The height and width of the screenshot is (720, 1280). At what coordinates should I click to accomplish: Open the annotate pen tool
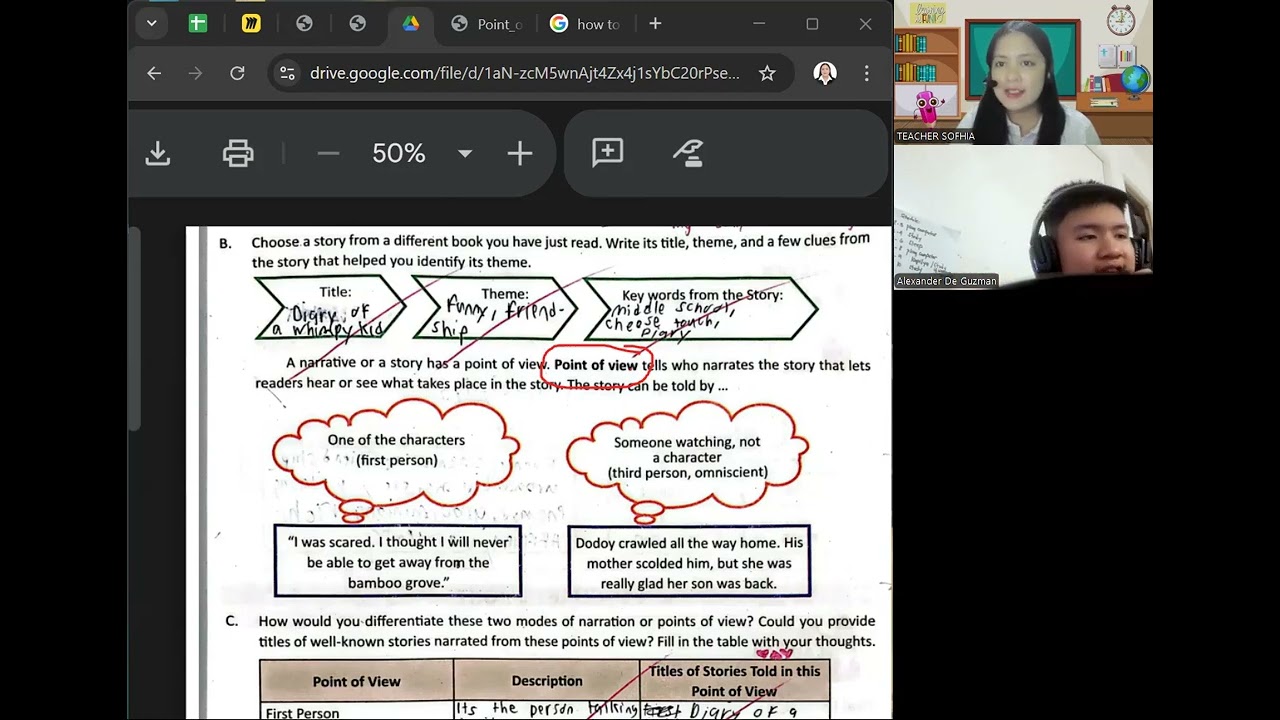688,153
